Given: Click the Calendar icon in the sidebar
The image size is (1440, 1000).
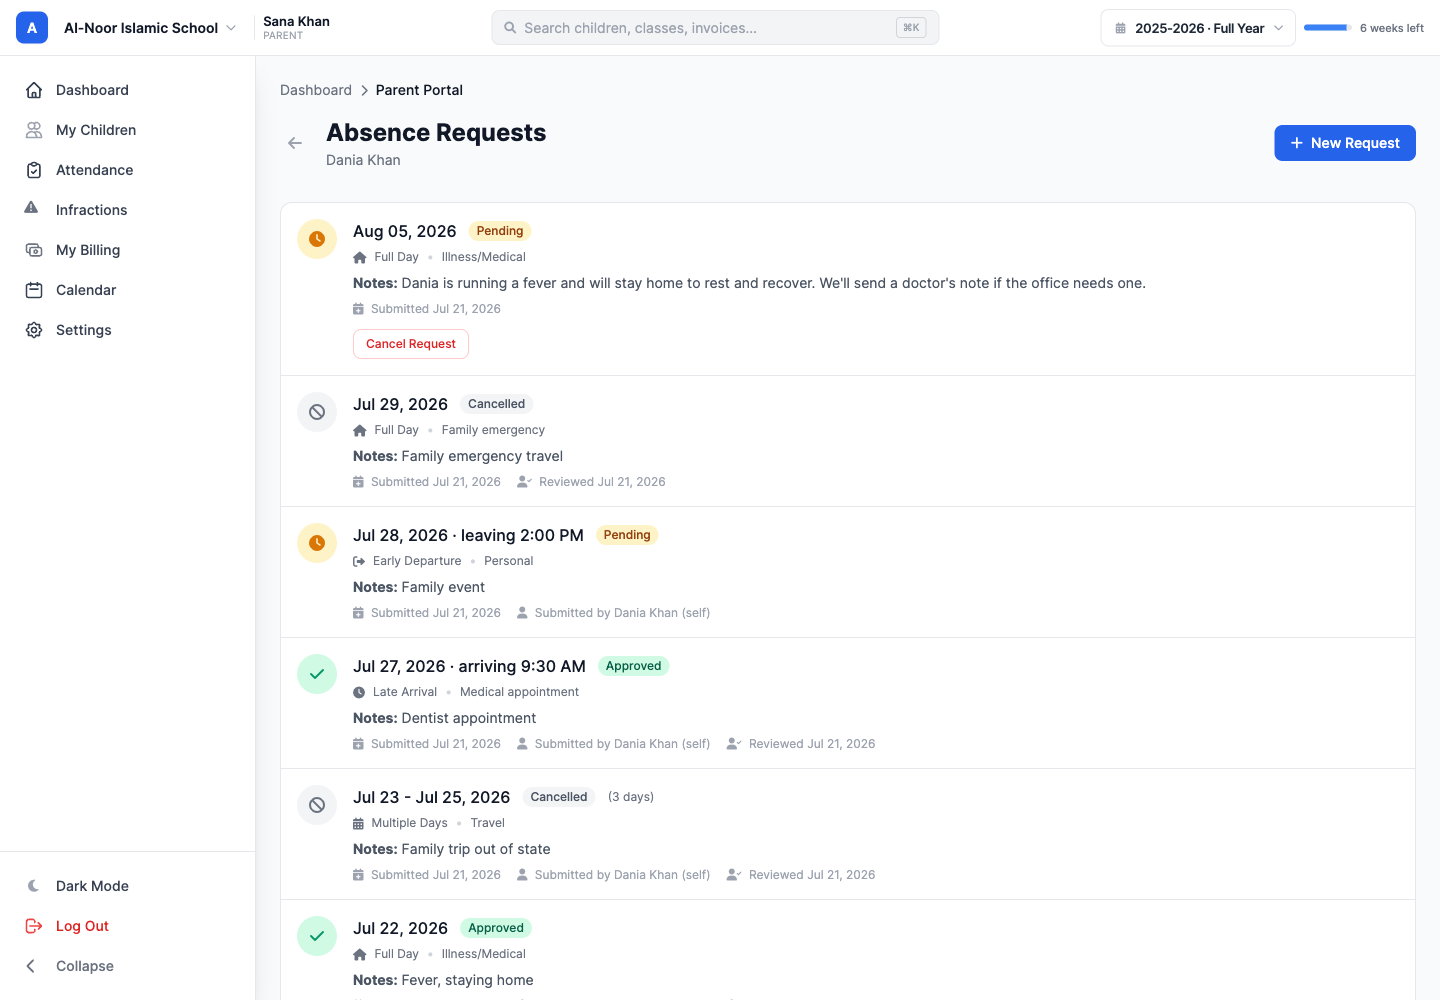Looking at the screenshot, I should click(34, 290).
